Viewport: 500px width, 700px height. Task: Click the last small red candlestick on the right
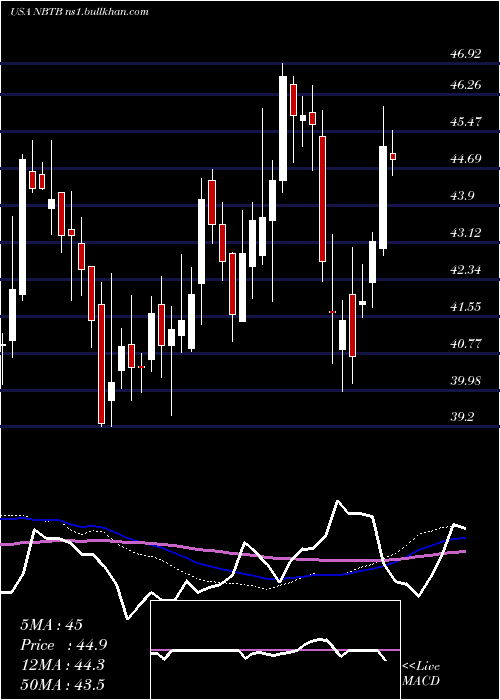pyautogui.click(x=393, y=156)
